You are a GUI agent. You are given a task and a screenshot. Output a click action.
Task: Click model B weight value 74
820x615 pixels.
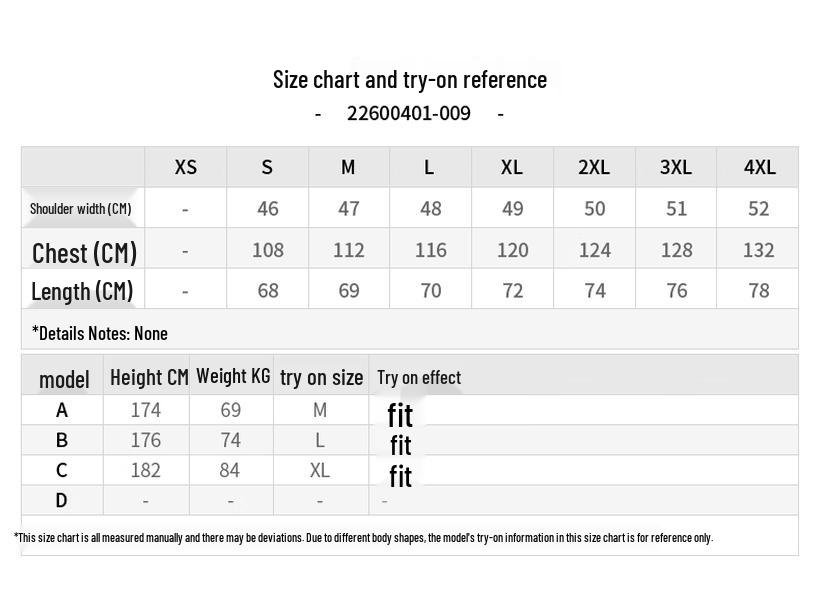tap(230, 440)
